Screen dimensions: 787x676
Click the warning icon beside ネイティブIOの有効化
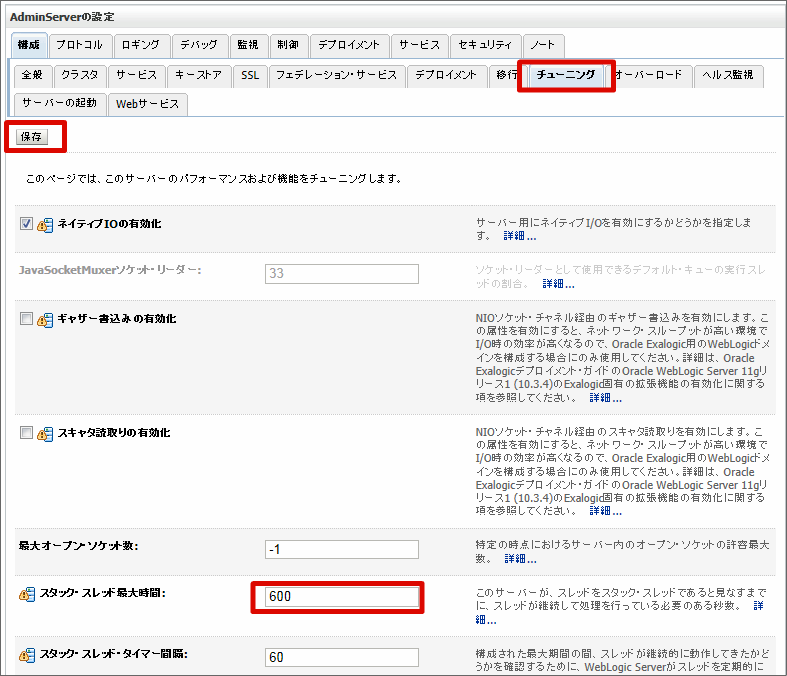point(45,225)
